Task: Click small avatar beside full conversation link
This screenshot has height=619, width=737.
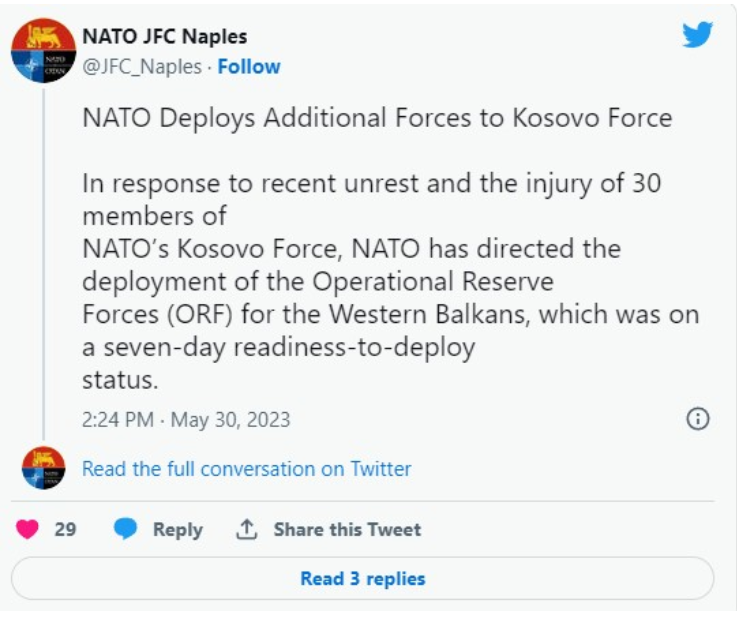Action: 43,468
